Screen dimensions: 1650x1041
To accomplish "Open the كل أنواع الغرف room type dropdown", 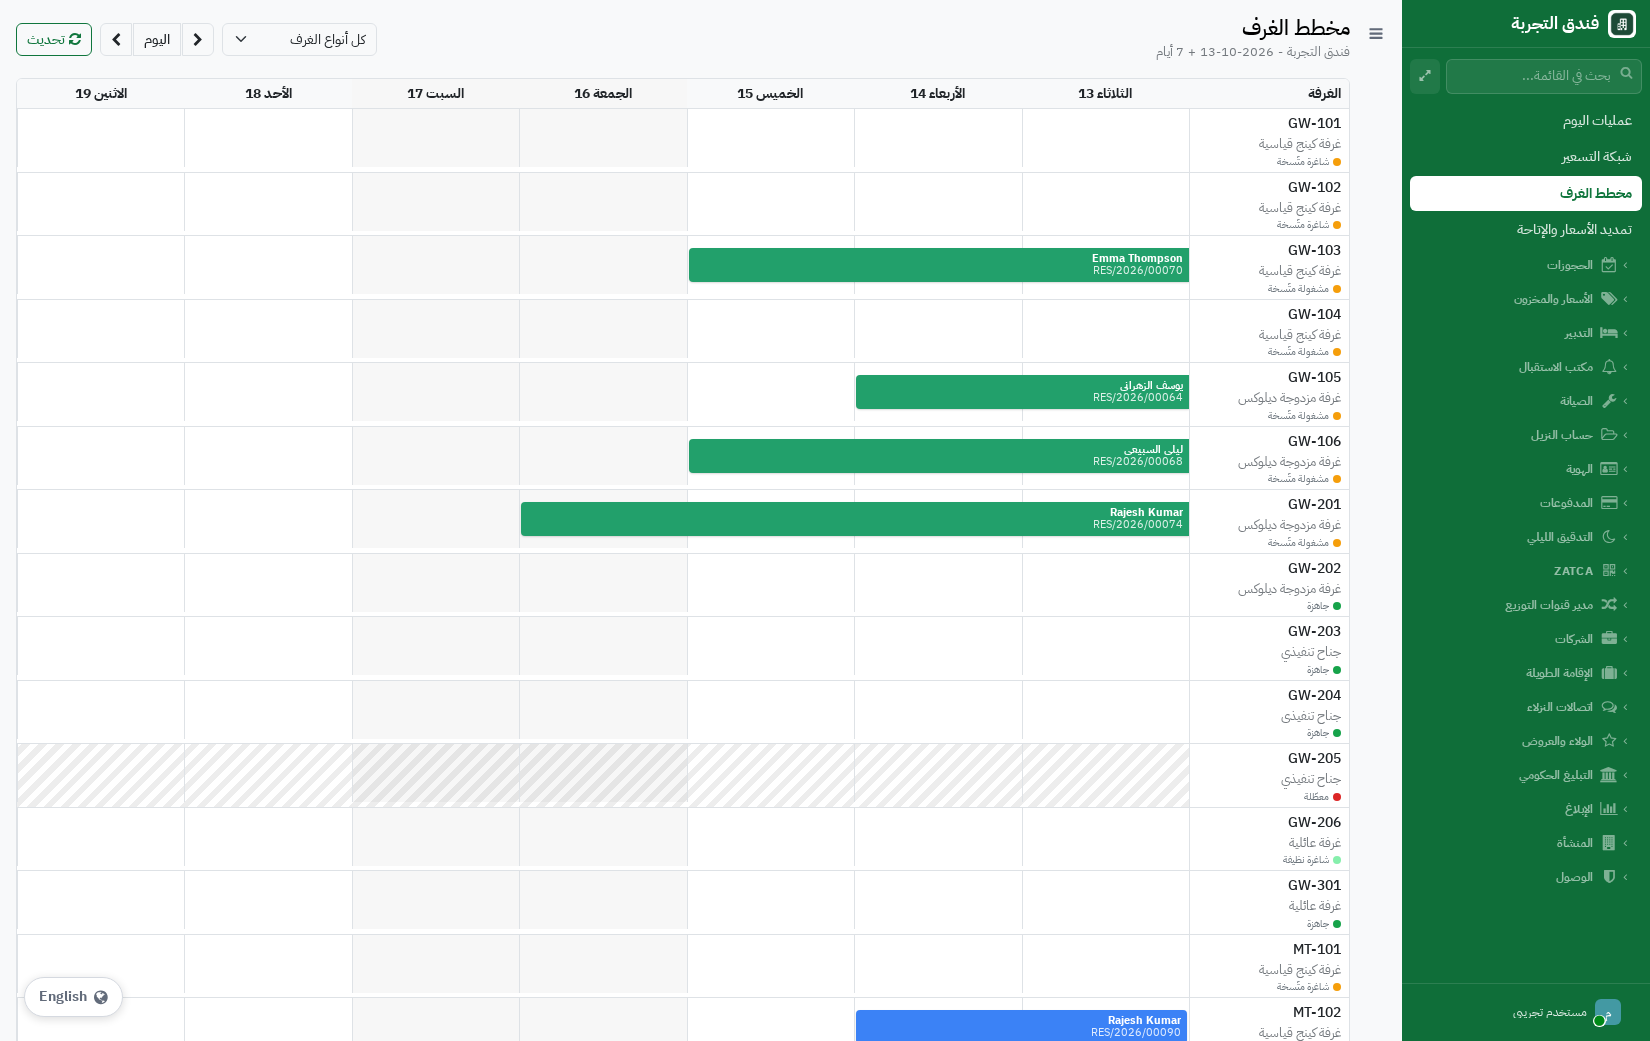I will pos(299,40).
